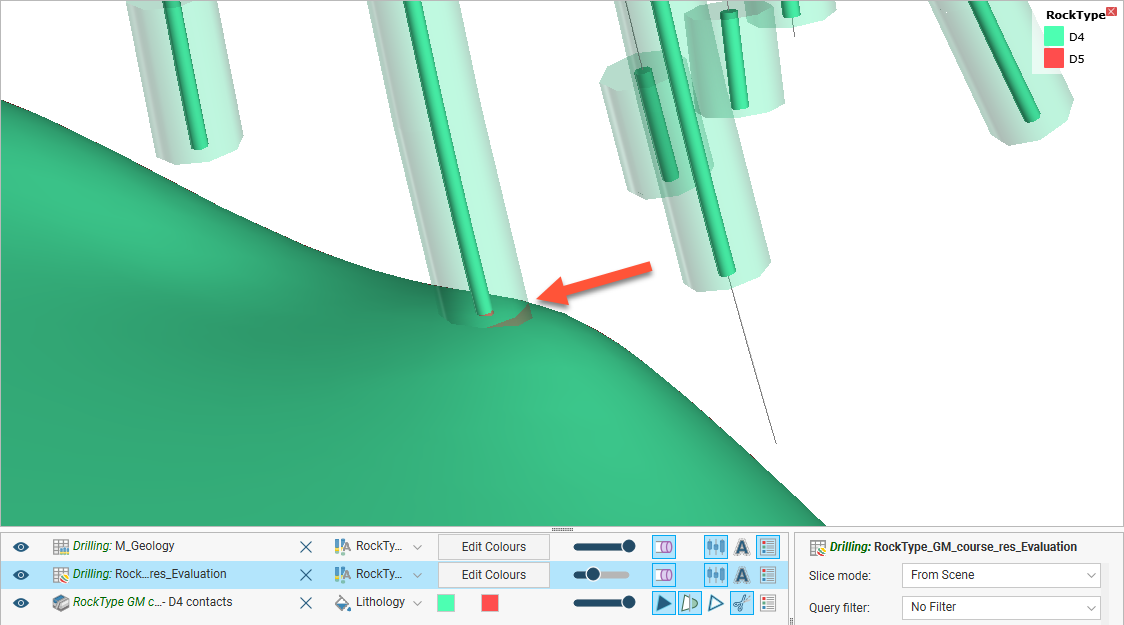The width and height of the screenshot is (1124, 625).
Task: Toggle visibility of Rock...res_Evaluation drilling layer
Action: pos(21,575)
